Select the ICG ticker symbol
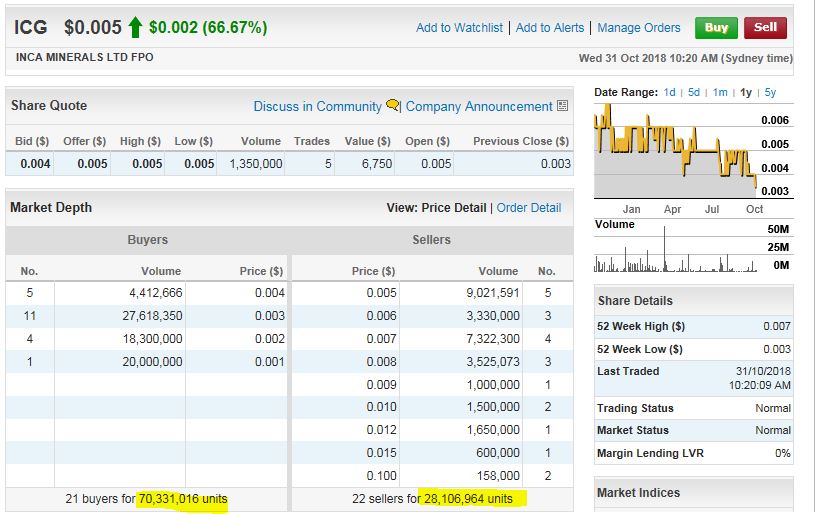Screen dimensions: 815x514 31,27
